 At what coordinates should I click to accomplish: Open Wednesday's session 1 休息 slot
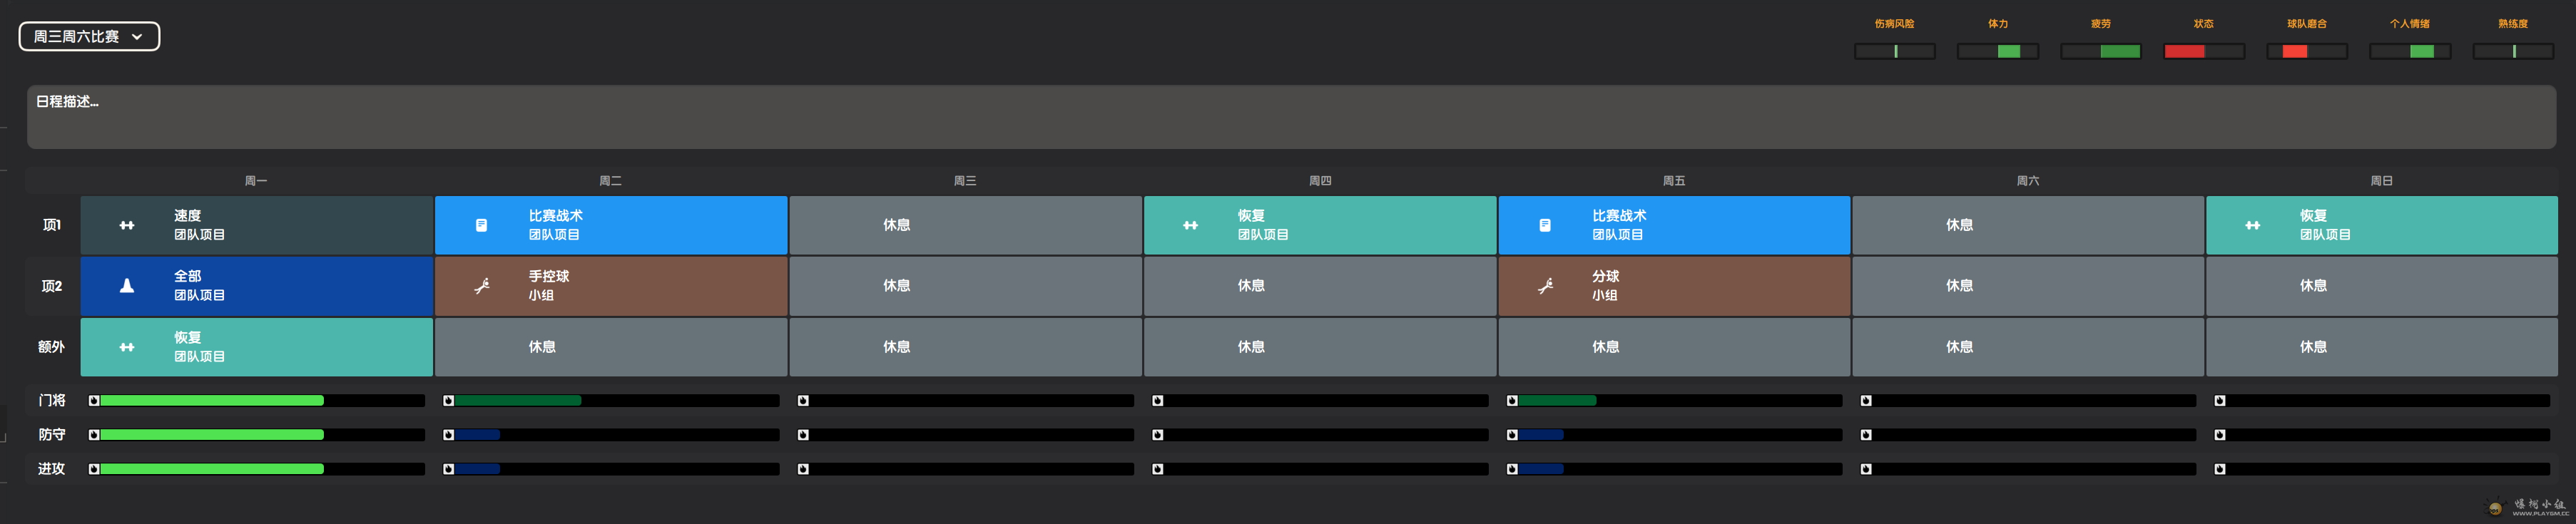point(965,225)
